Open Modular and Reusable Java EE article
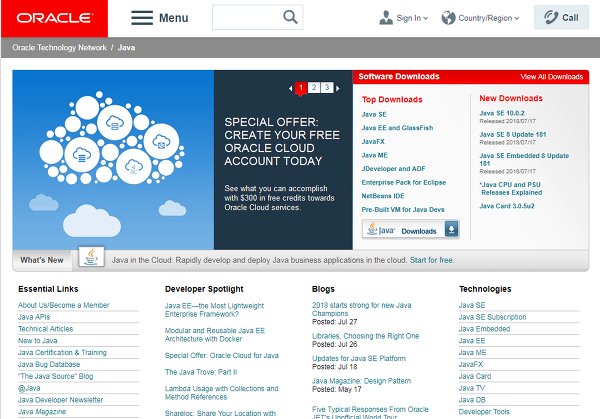 [x=215, y=335]
